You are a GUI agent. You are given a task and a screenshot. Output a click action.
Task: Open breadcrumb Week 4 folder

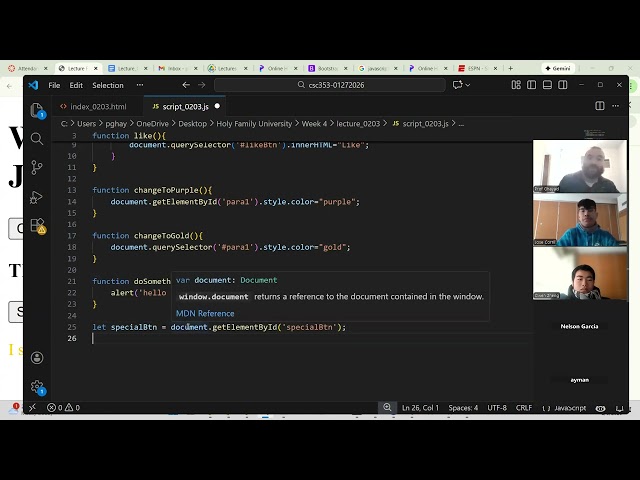(x=314, y=124)
